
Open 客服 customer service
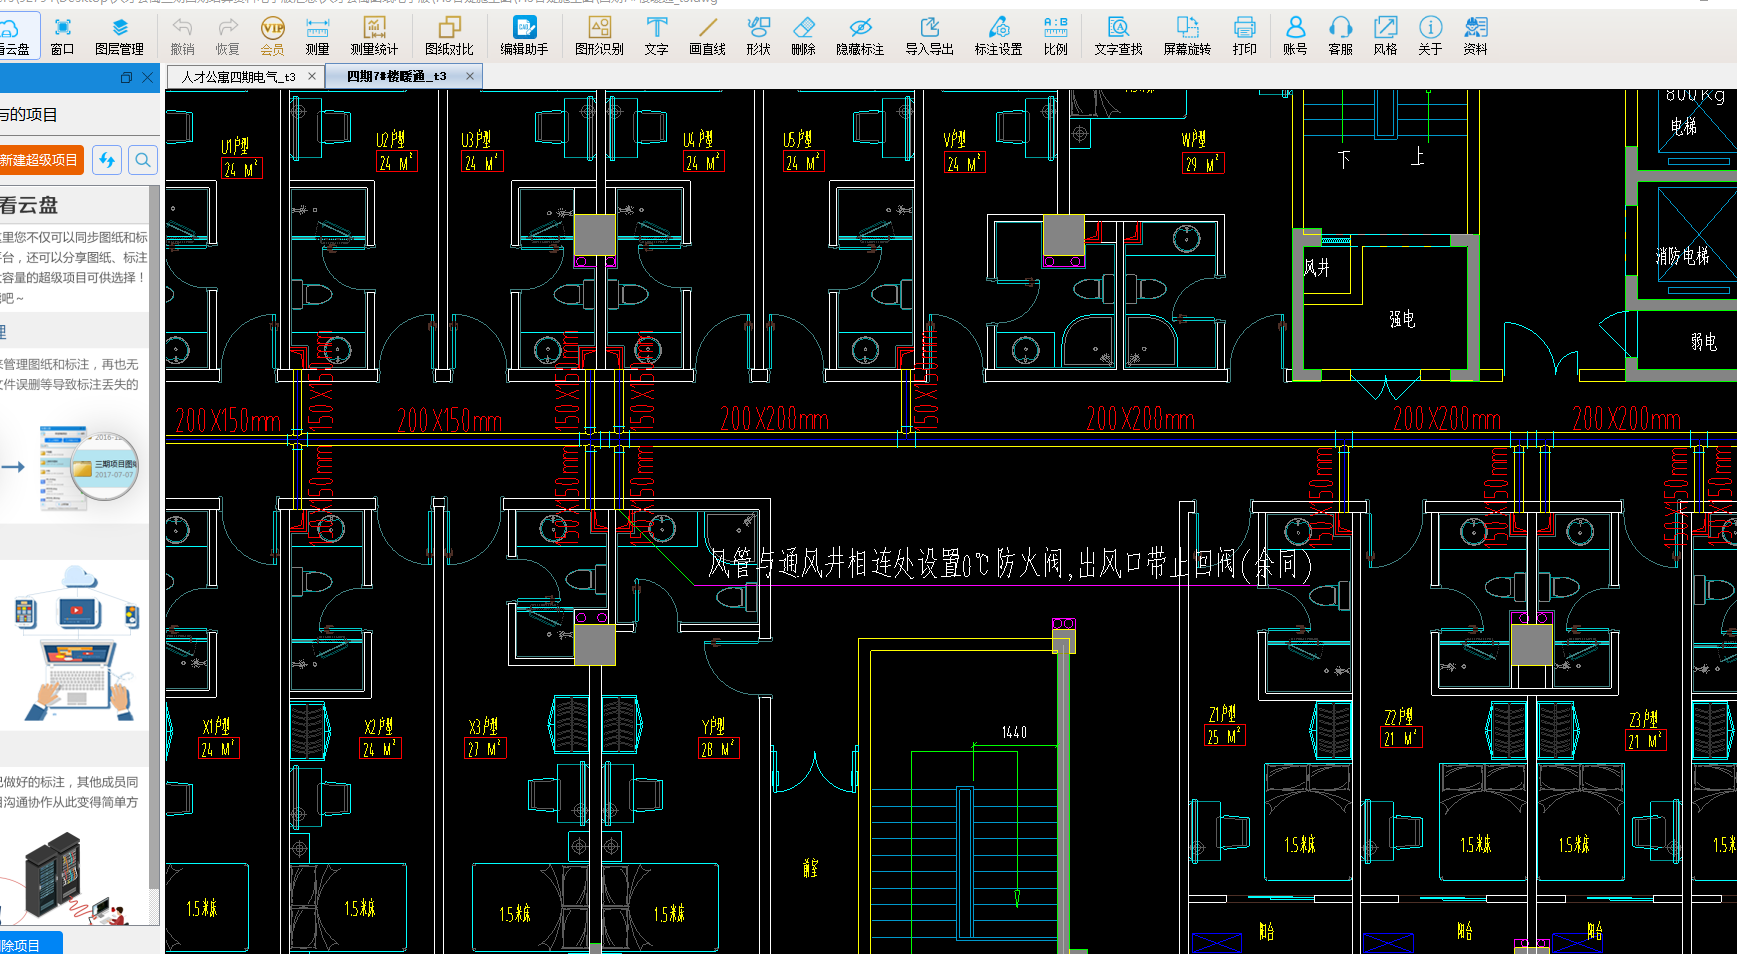[x=1340, y=35]
